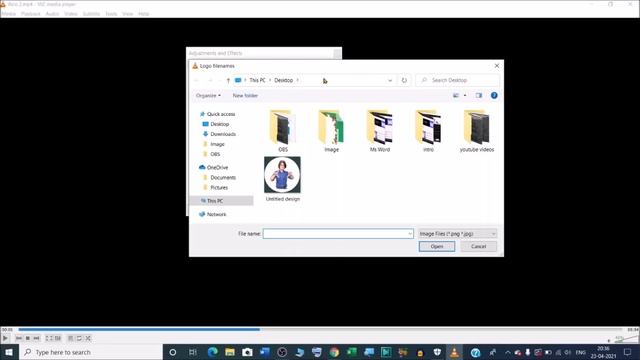Change view layout icon
This screenshot has width=640, height=360.
click(456, 96)
